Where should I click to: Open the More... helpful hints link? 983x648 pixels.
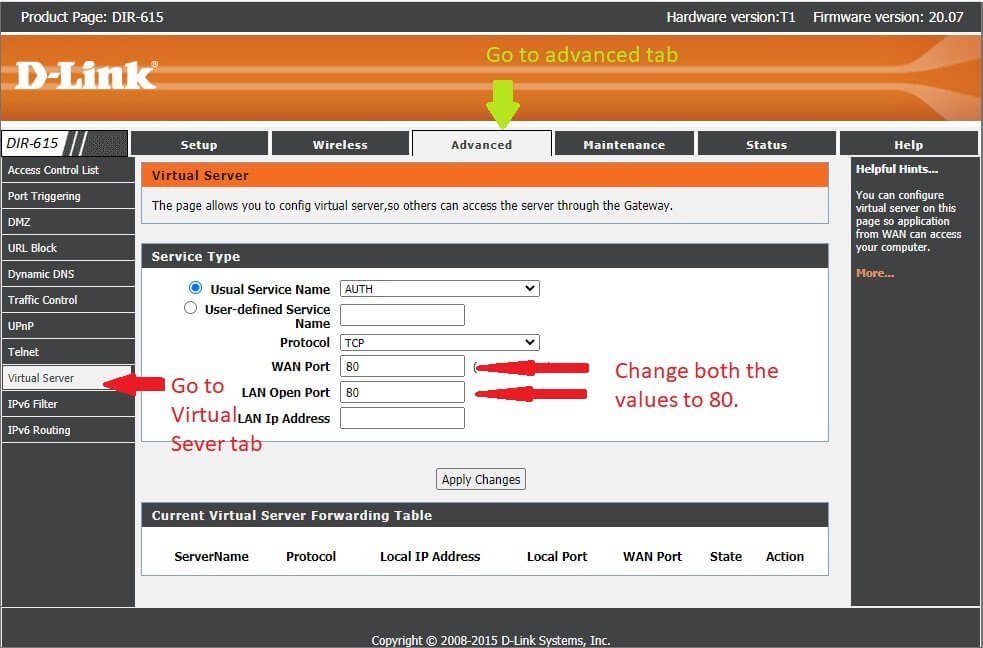point(875,273)
